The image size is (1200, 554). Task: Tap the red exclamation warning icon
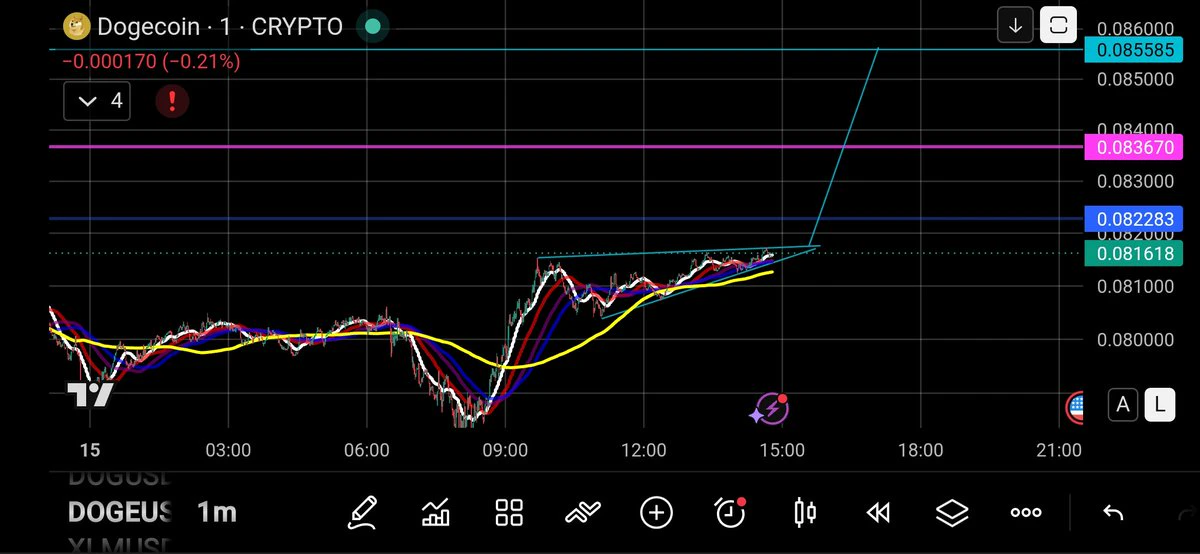coord(173,100)
